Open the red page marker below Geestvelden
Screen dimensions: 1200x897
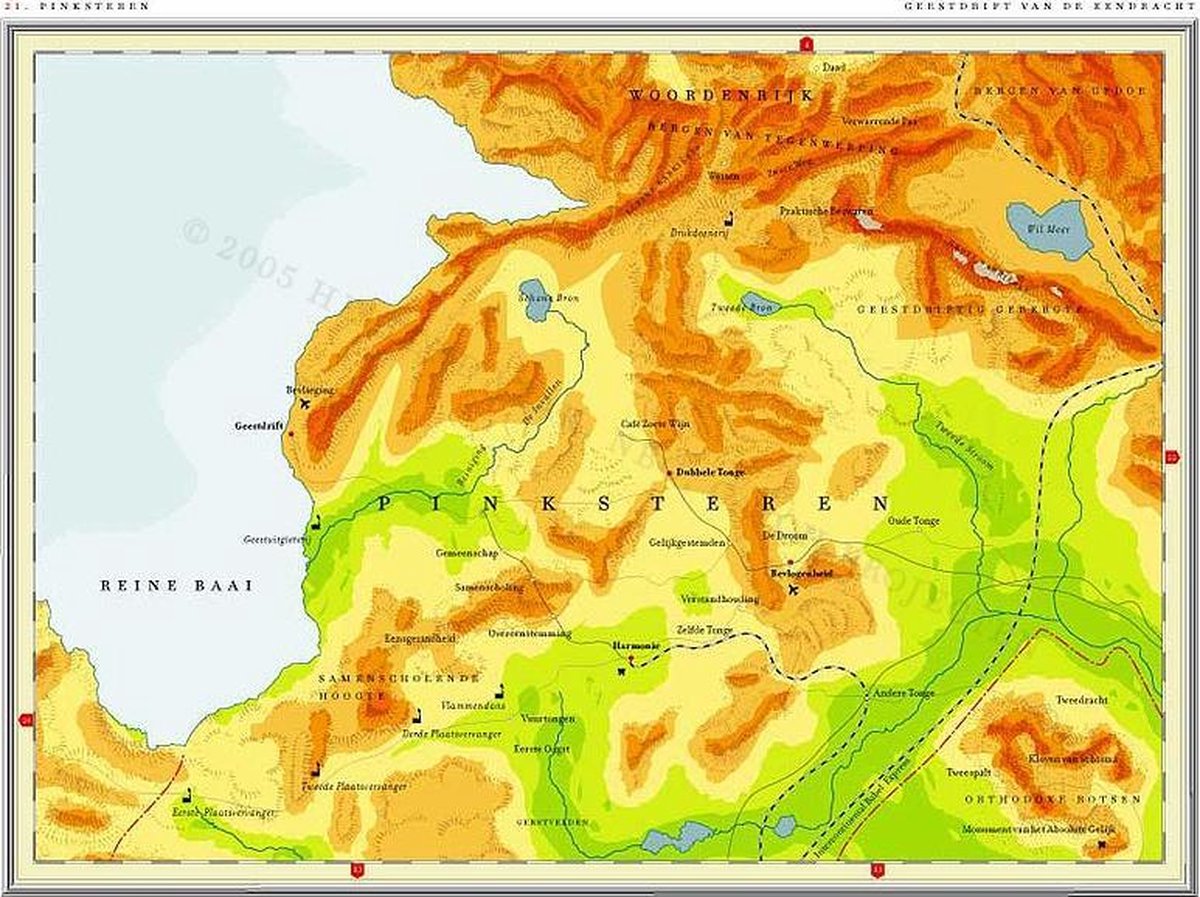357,870
